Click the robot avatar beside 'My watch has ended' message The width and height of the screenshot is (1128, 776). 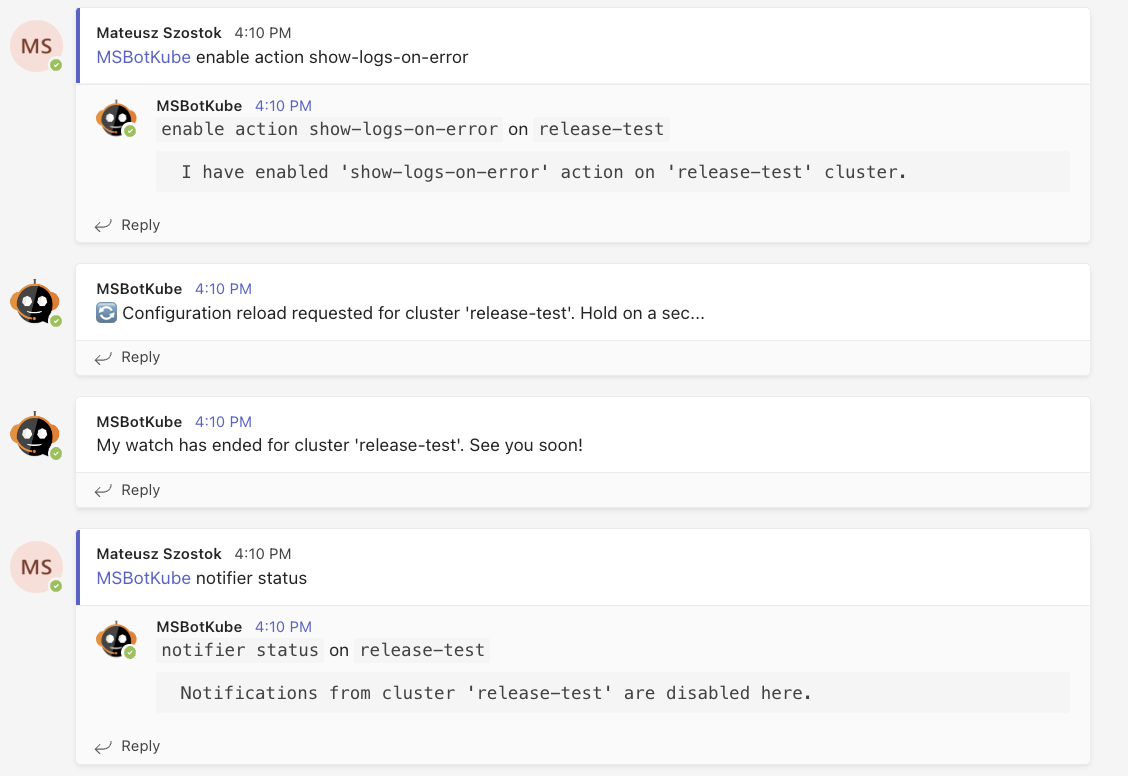(x=36, y=435)
